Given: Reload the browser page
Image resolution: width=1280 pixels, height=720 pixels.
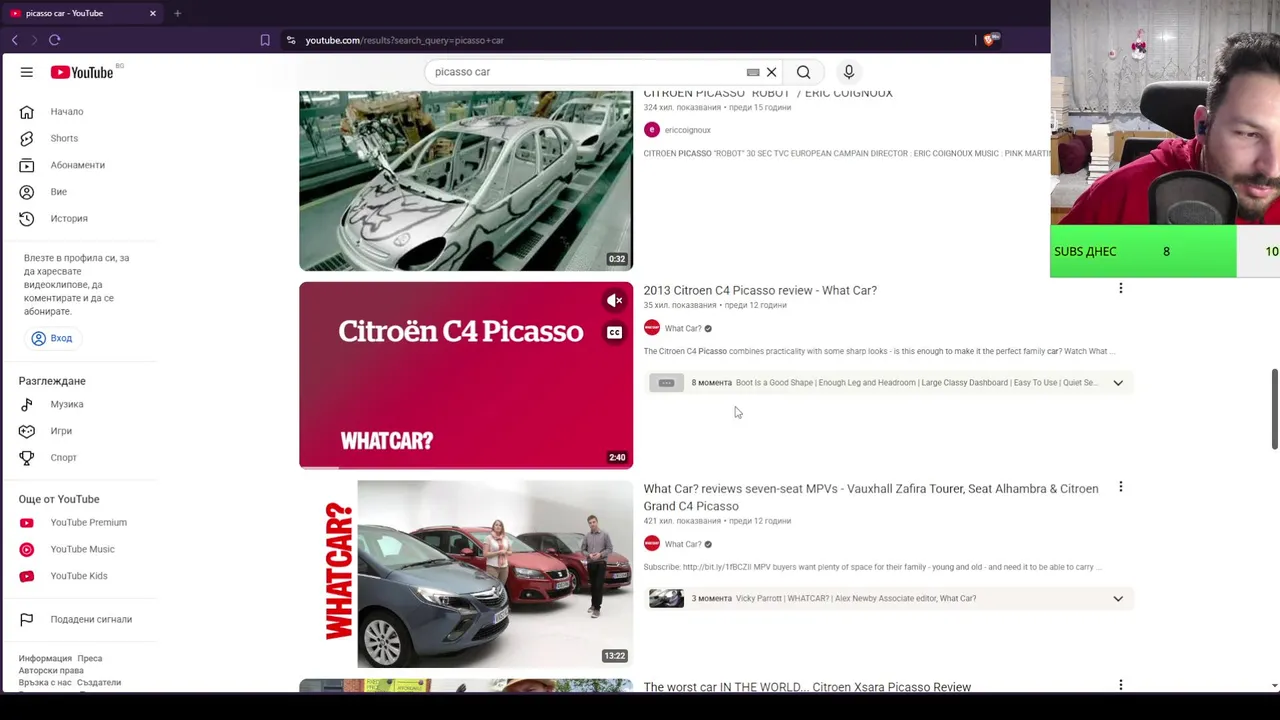Looking at the screenshot, I should [55, 40].
